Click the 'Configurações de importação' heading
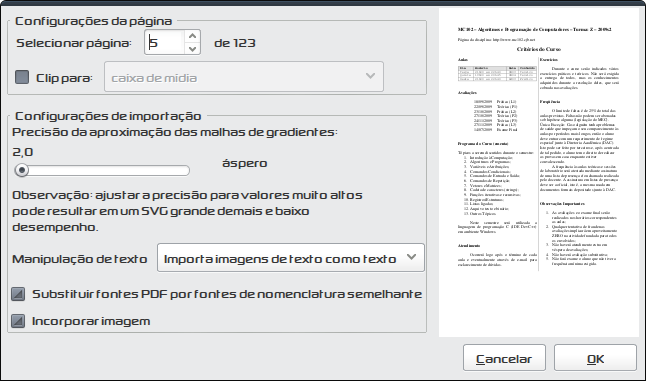This screenshot has width=646, height=381. pos(108,116)
